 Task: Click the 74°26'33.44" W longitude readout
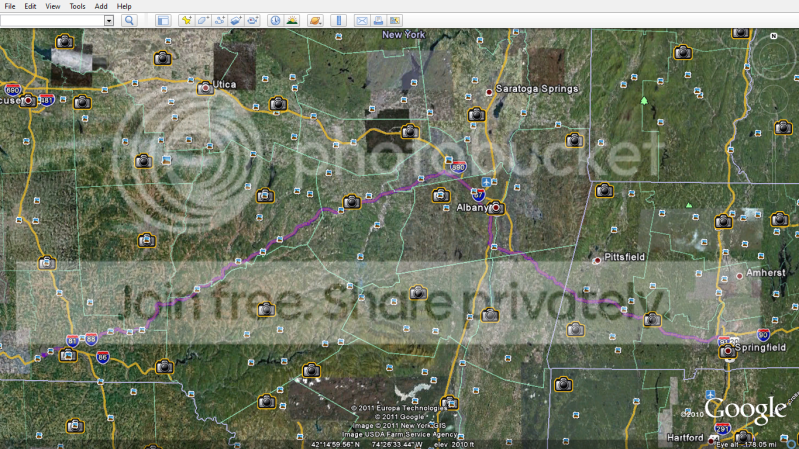pyautogui.click(x=397, y=444)
